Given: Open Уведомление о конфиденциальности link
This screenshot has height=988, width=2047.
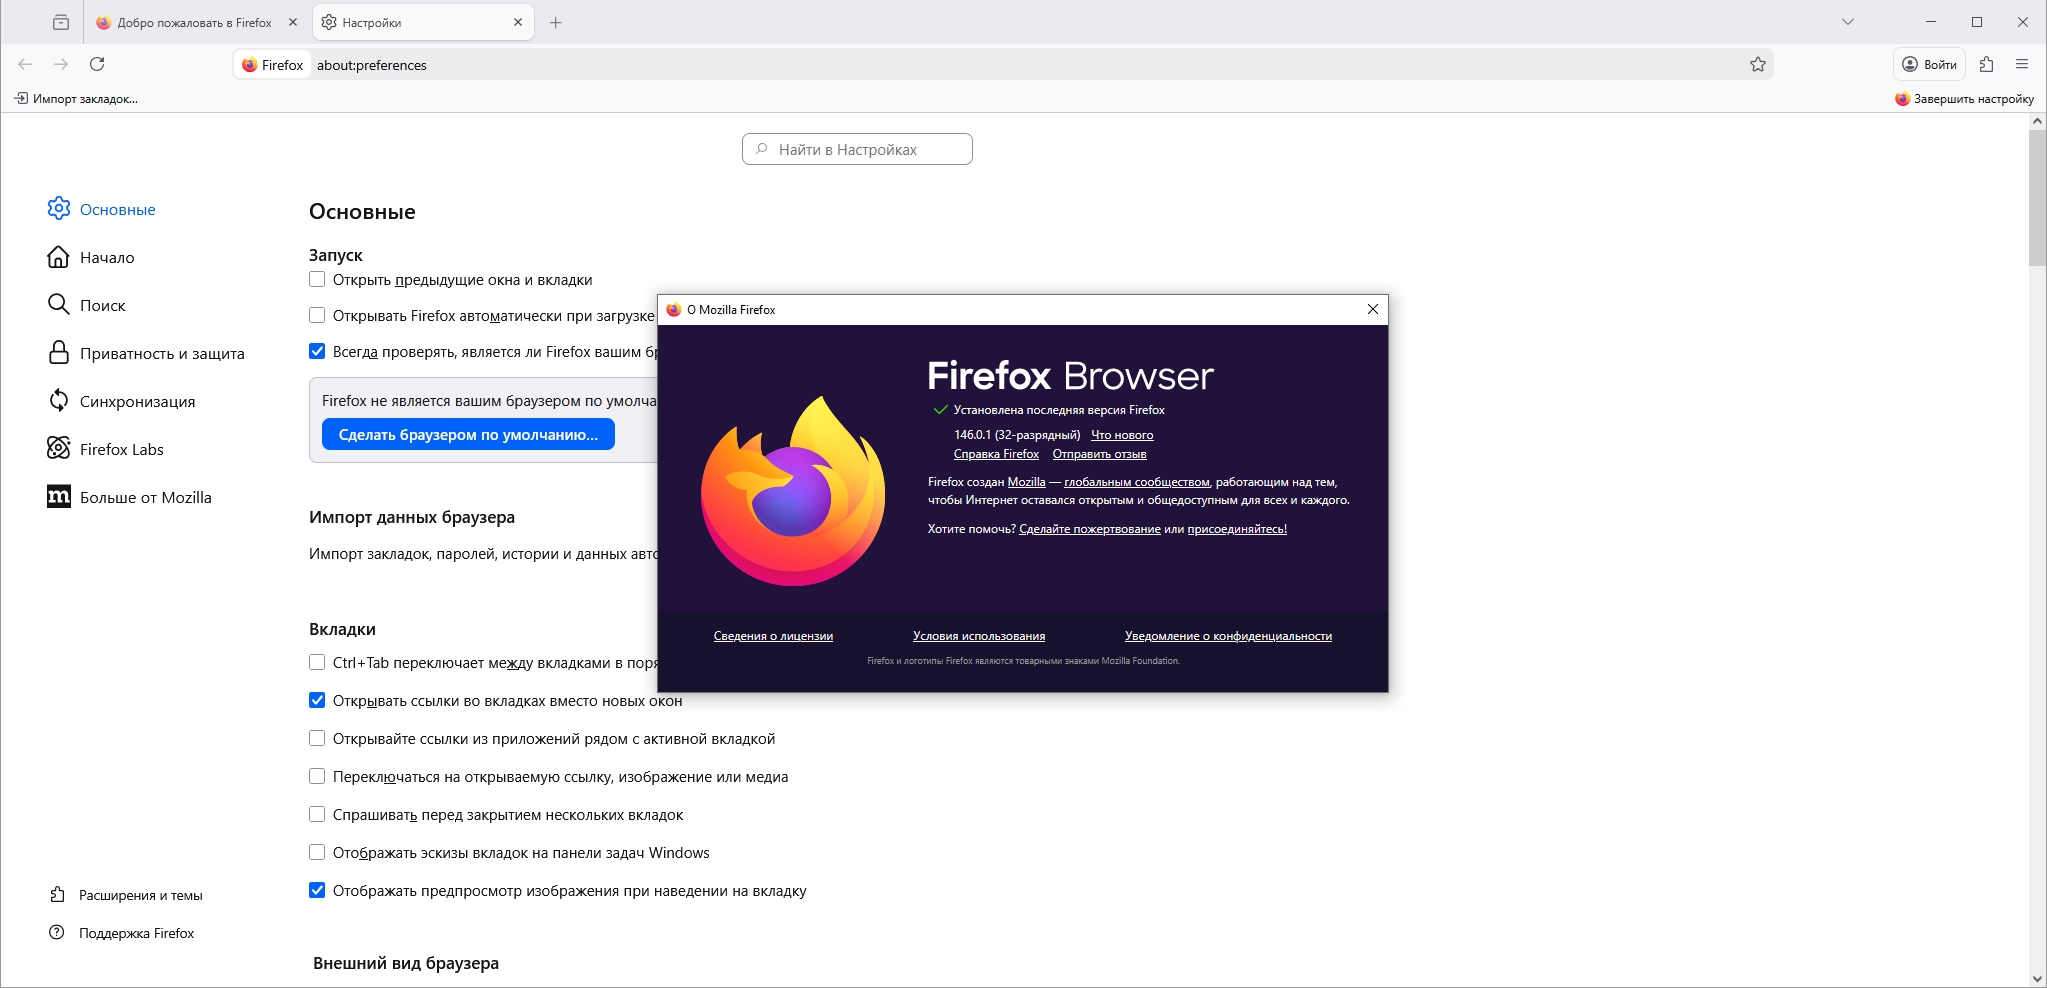Looking at the screenshot, I should point(1228,636).
